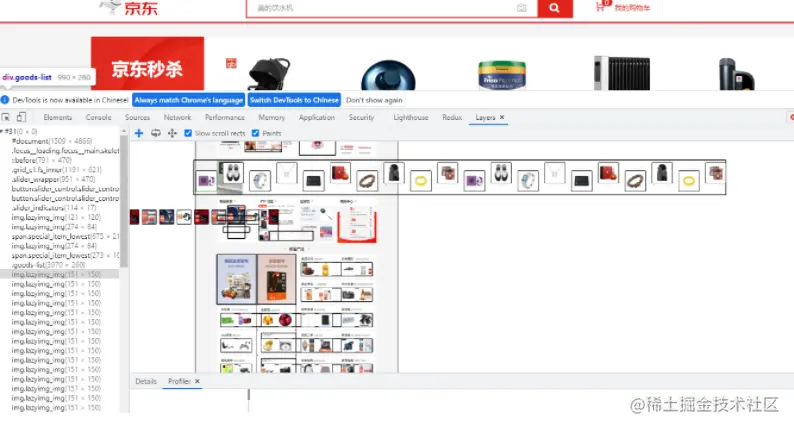
Task: Click the red error indicator in DevTools
Action: (791, 117)
